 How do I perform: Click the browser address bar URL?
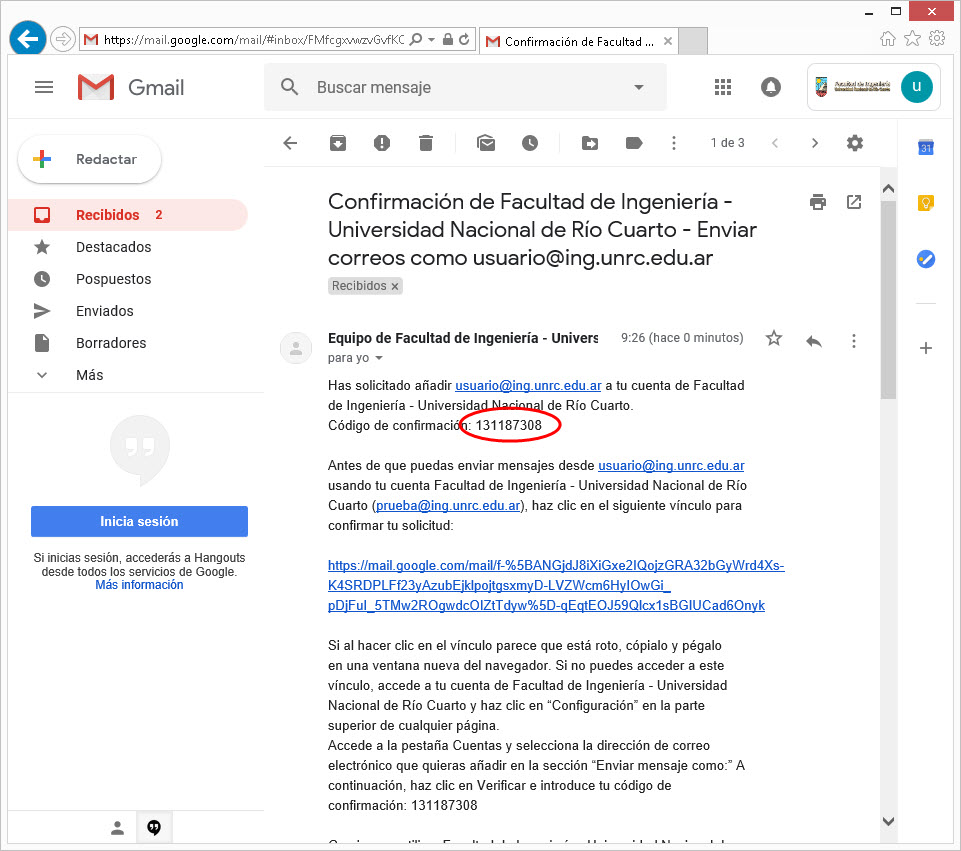pyautogui.click(x=254, y=40)
